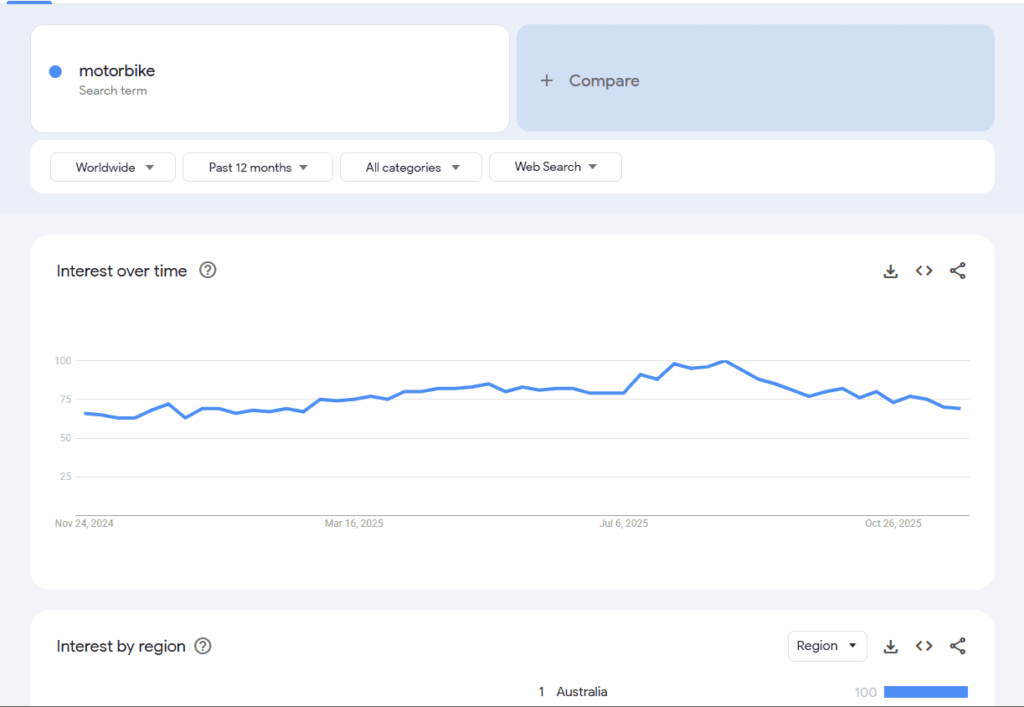Change the Web Search type filter
The image size is (1024, 707).
point(555,167)
